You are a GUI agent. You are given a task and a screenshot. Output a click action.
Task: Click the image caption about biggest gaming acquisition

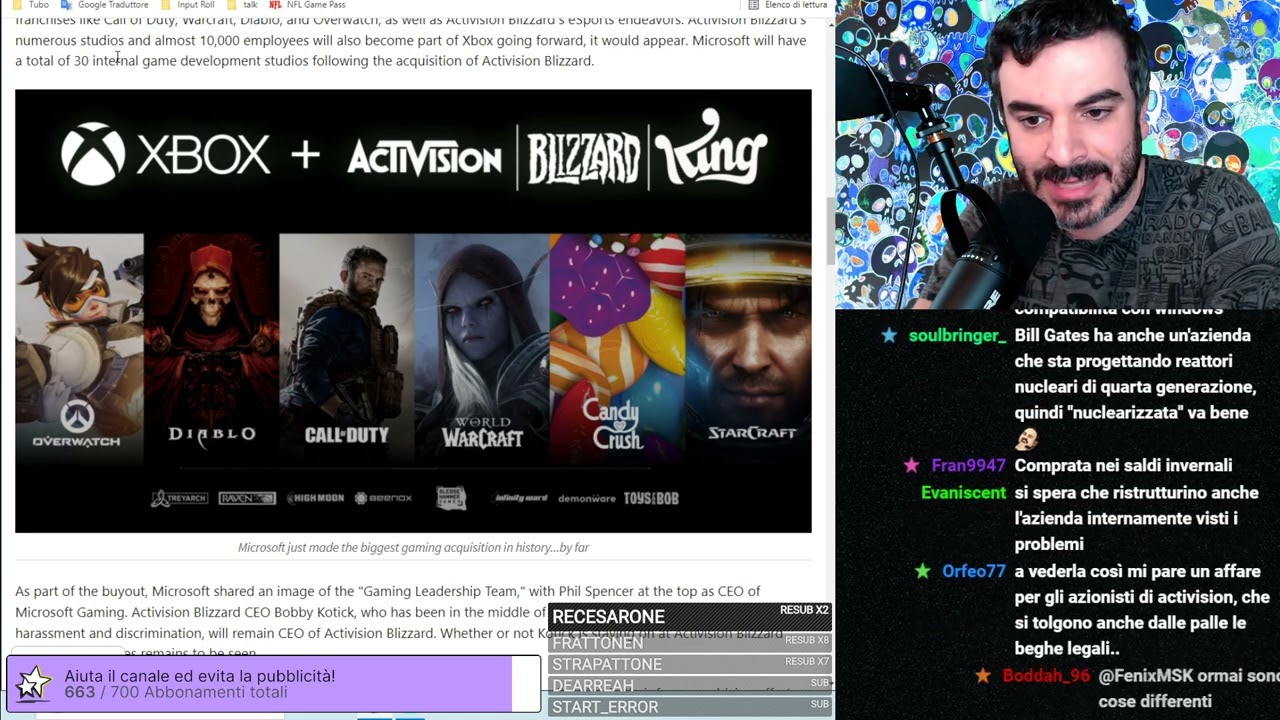413,547
